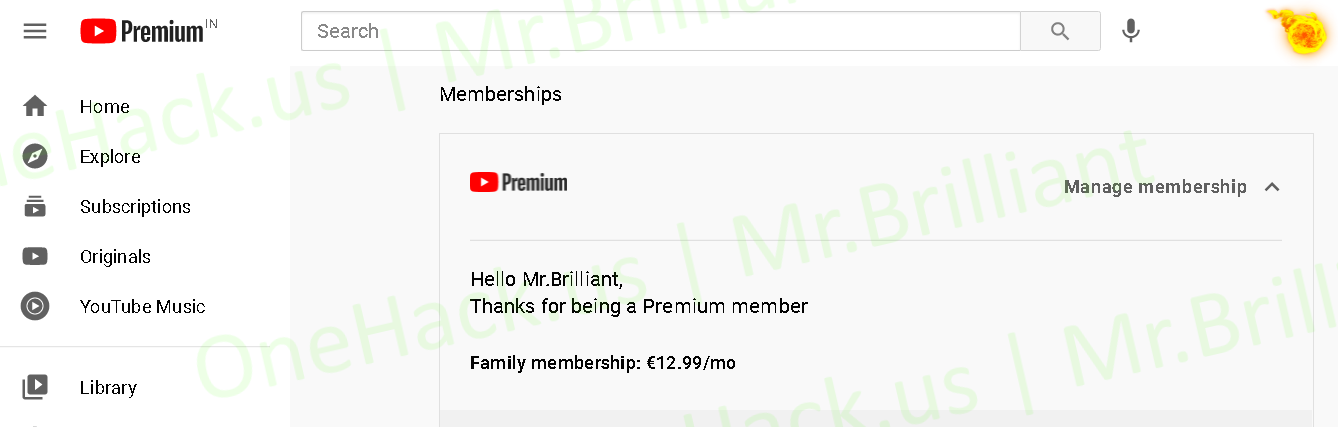The image size is (1338, 427).
Task: Start voice search with microphone icon
Action: click(1131, 31)
